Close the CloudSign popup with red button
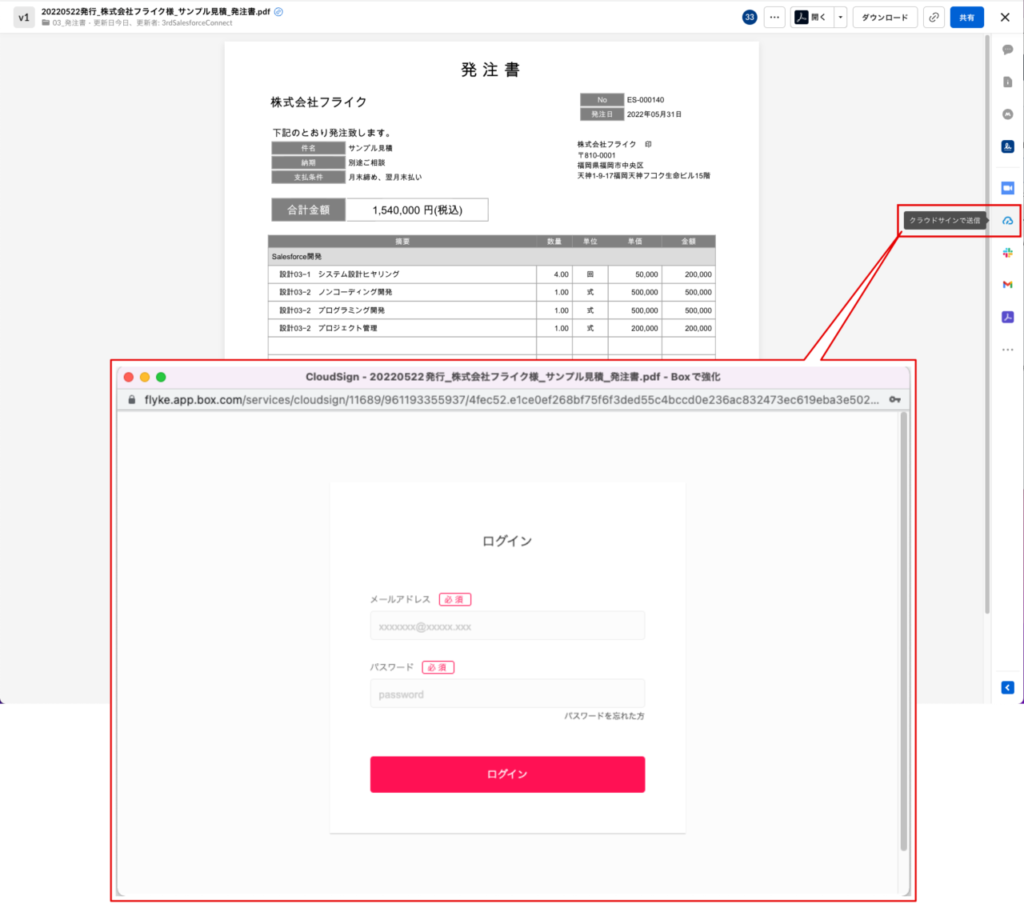 tap(129, 377)
